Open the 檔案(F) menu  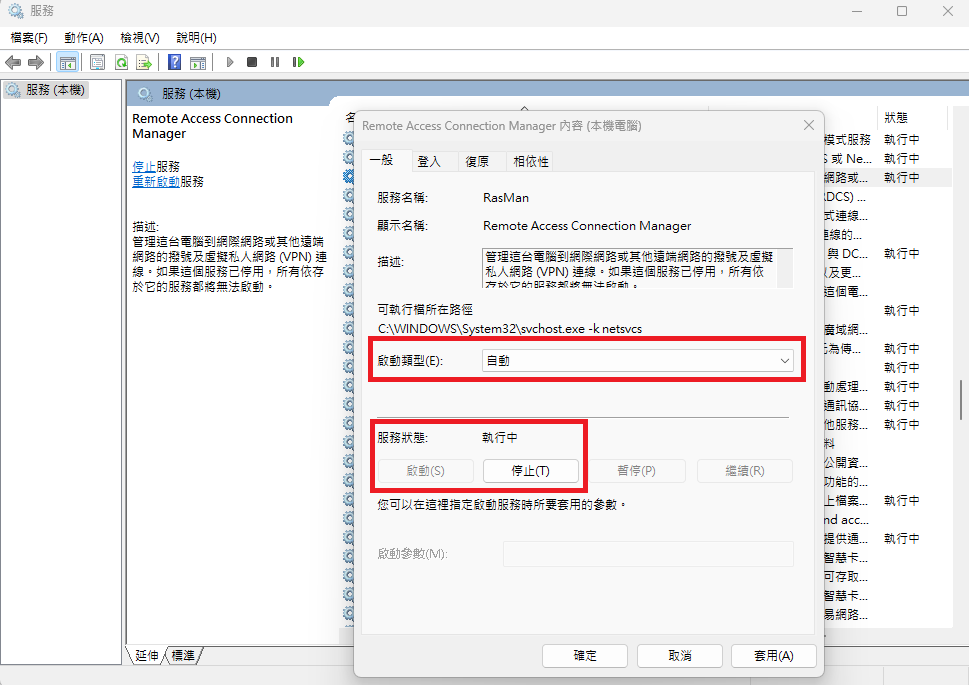point(29,38)
